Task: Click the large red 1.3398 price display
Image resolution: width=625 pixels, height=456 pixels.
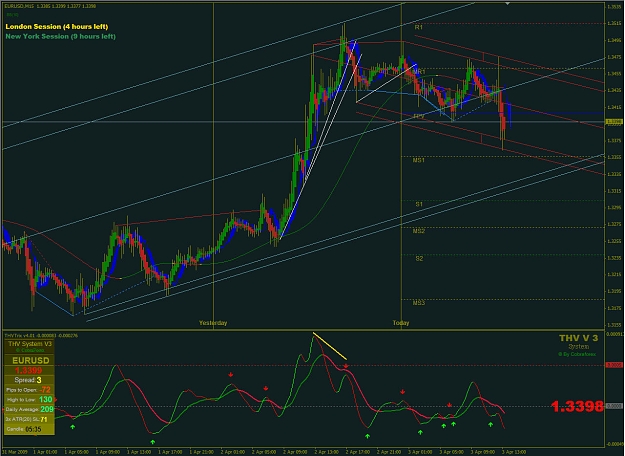Action: (x=577, y=407)
